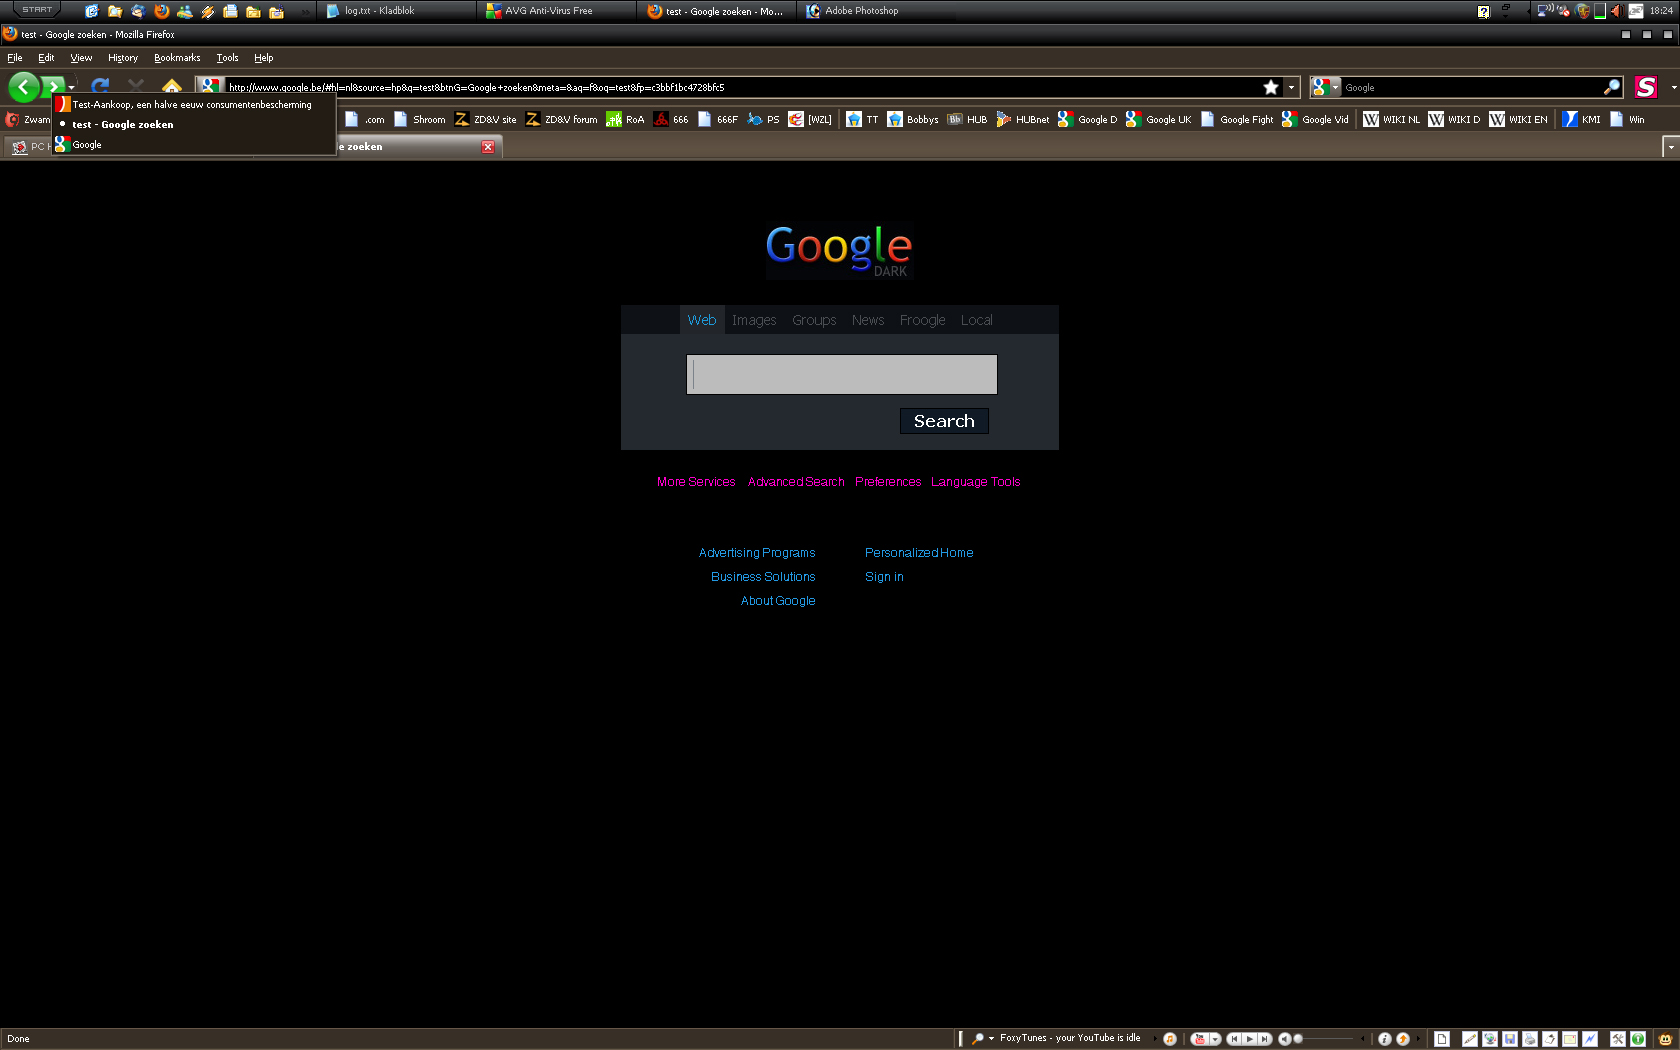Go to the Home page icon
Image resolution: width=1680 pixels, height=1050 pixels.
172,86
